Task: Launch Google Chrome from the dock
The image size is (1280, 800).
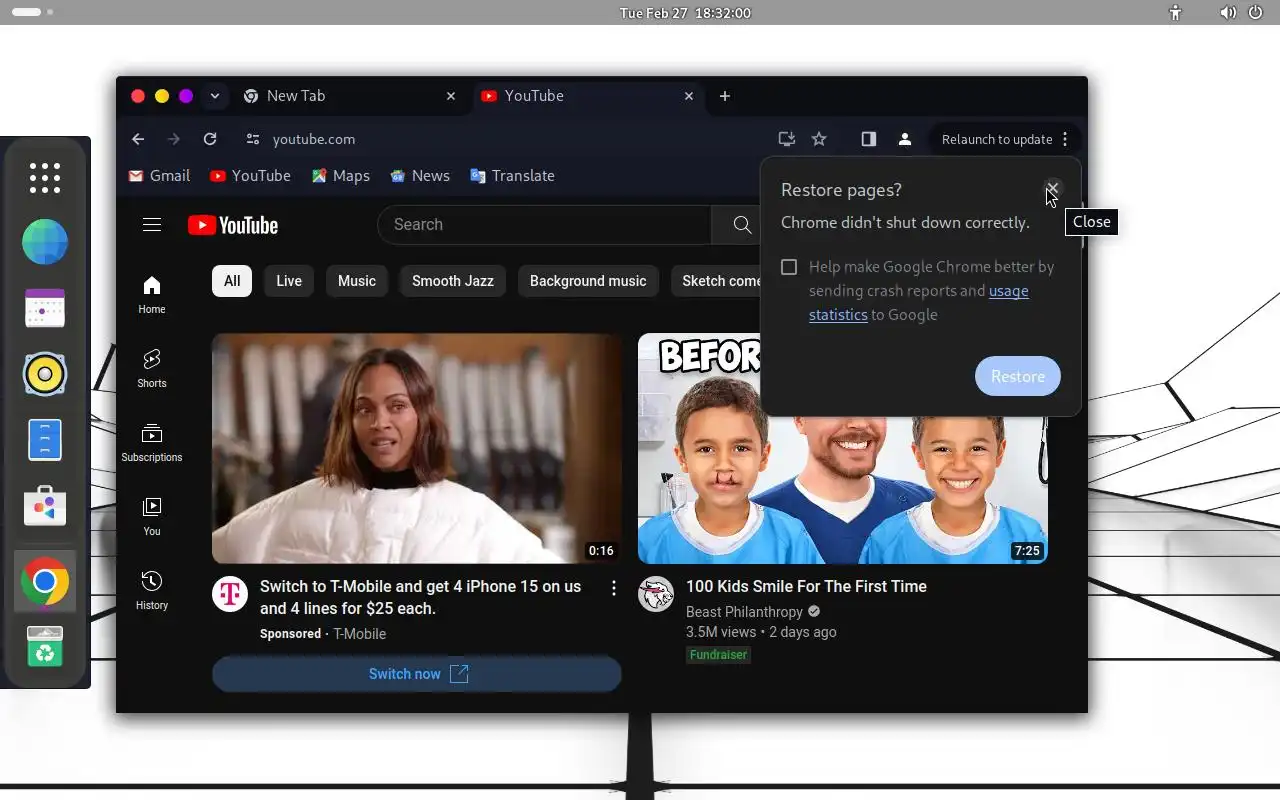Action: [45, 582]
